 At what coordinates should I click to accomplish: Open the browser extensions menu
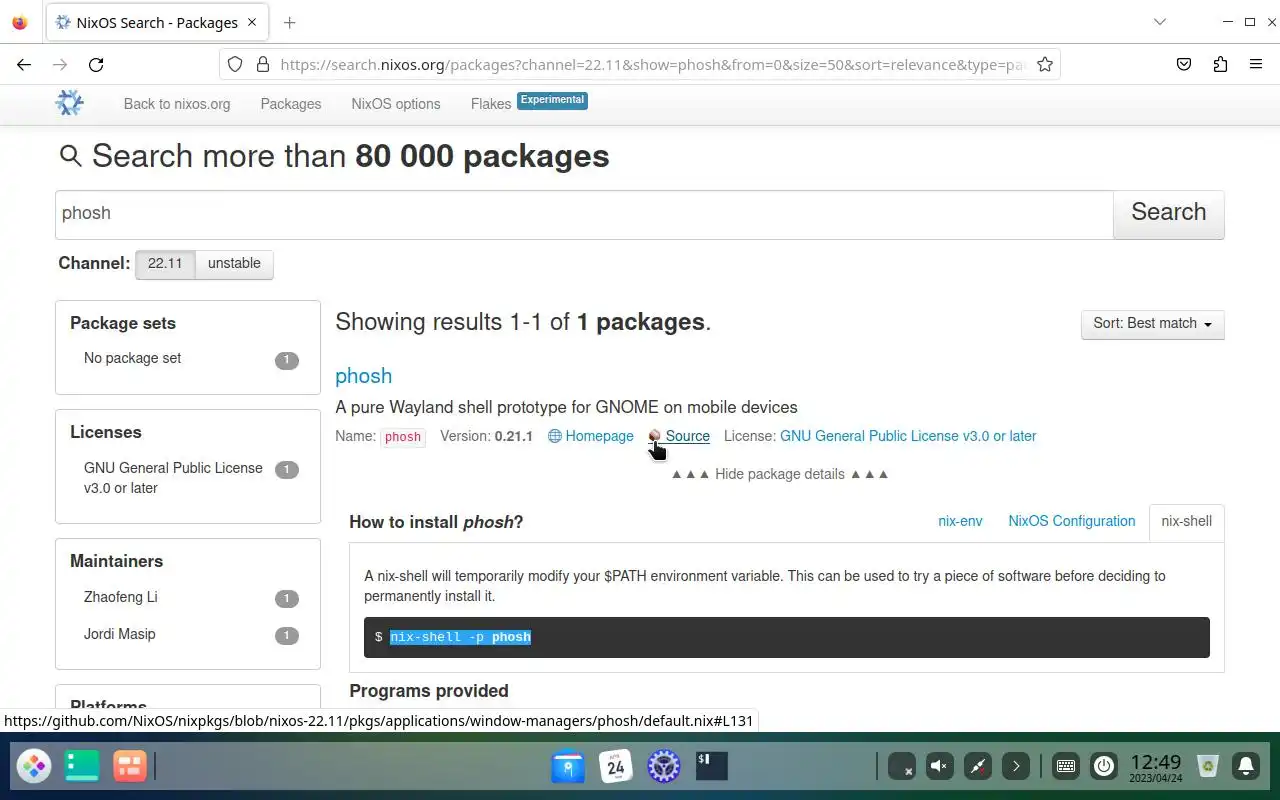pos(1220,64)
